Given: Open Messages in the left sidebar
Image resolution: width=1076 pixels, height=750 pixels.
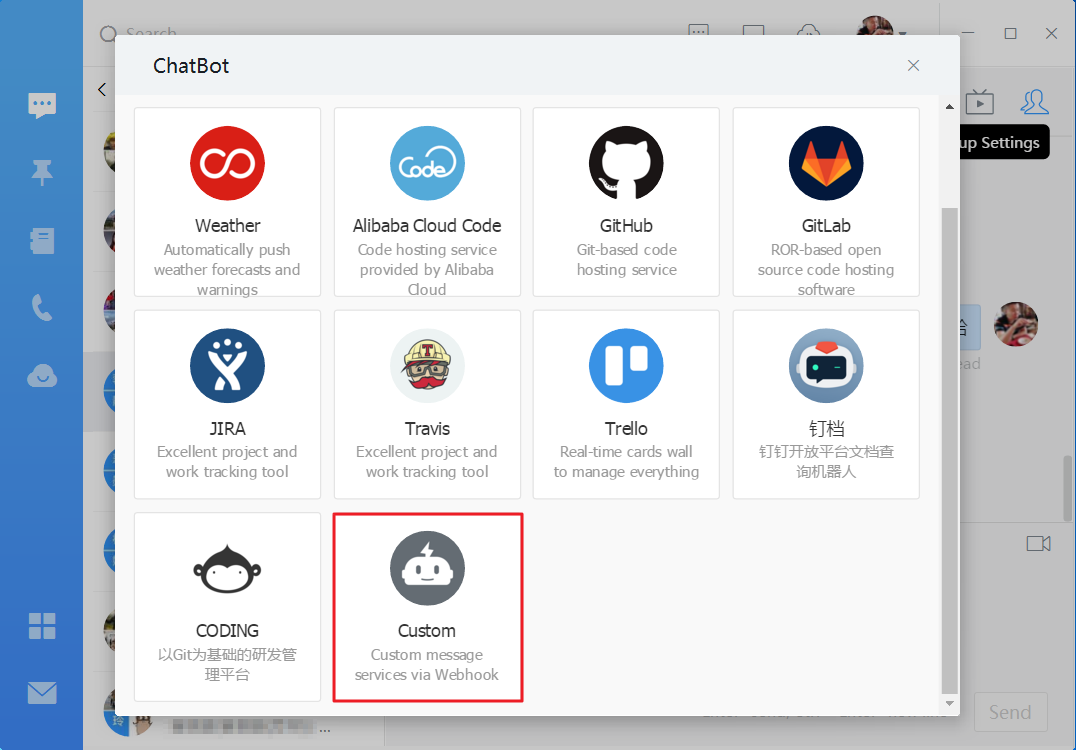Looking at the screenshot, I should (42, 106).
